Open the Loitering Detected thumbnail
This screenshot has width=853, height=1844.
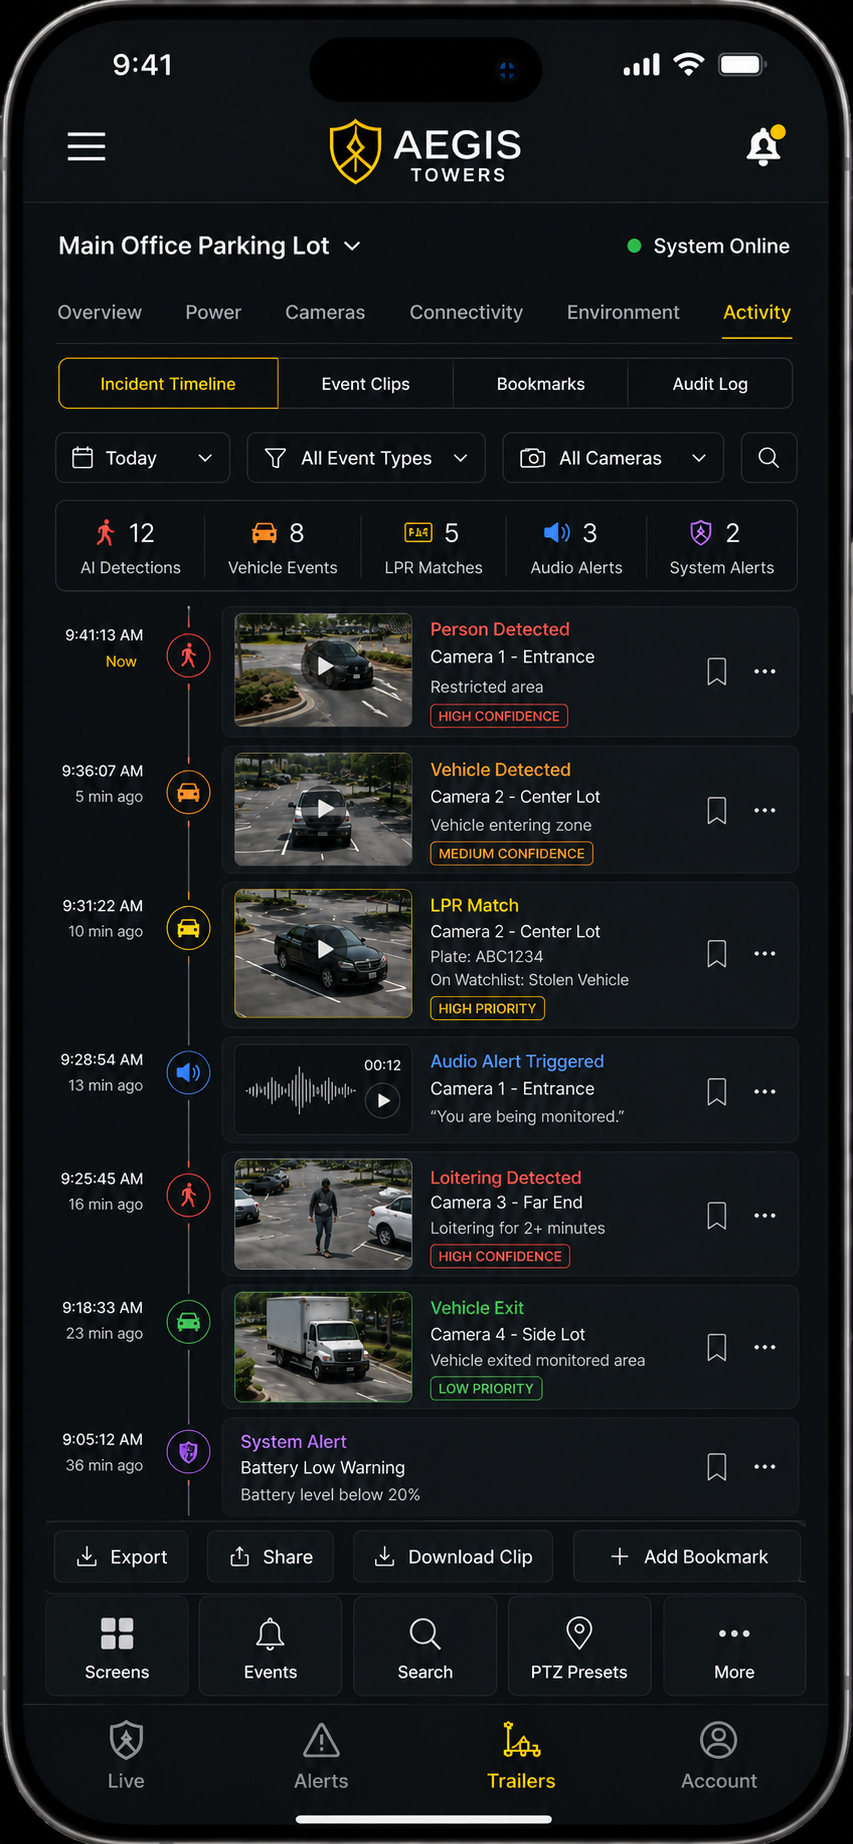coord(323,1214)
